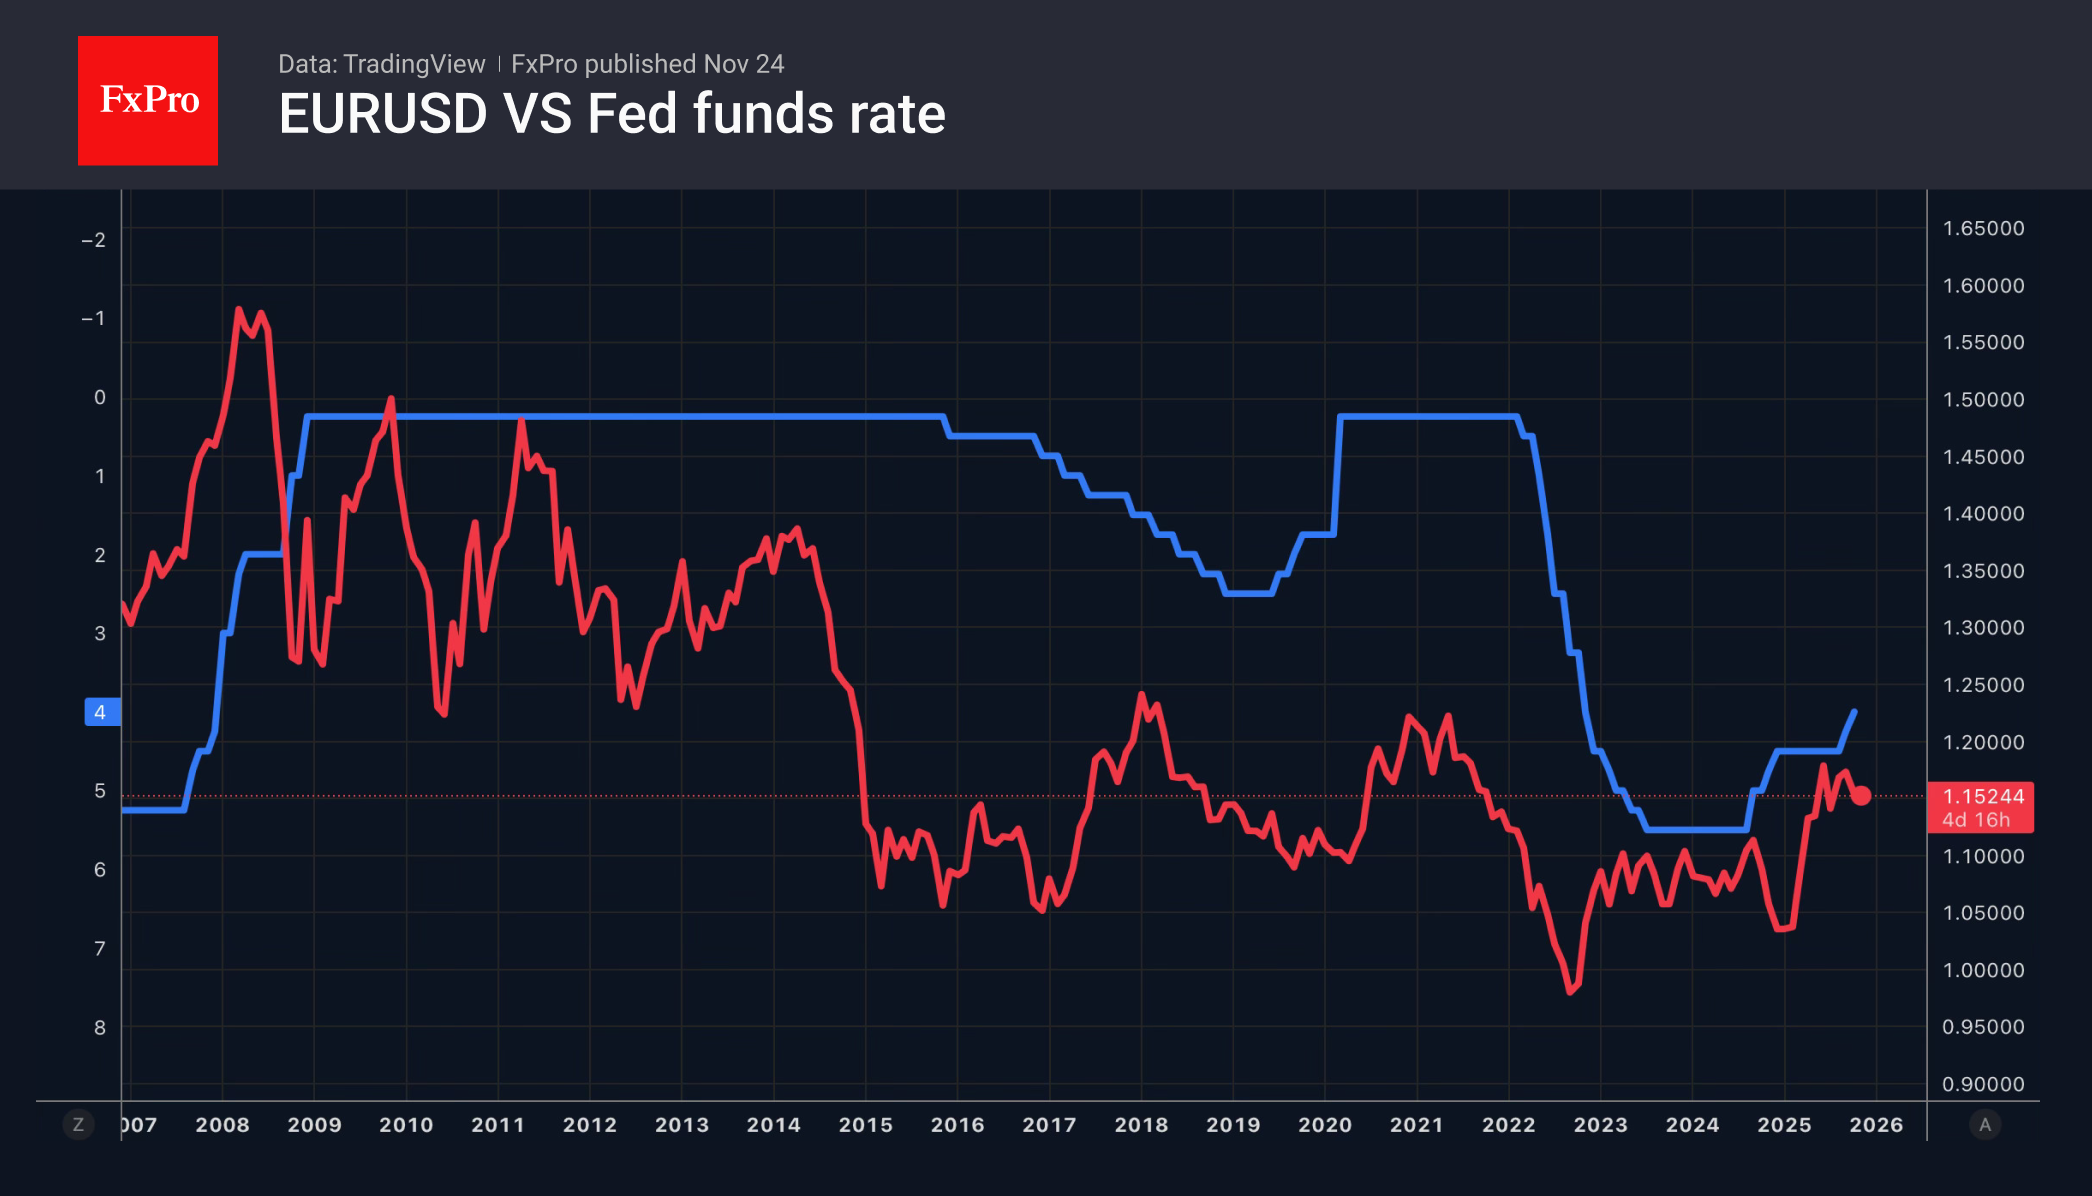Select the 2026 label on time axis
2092x1196 pixels.
1876,1125
